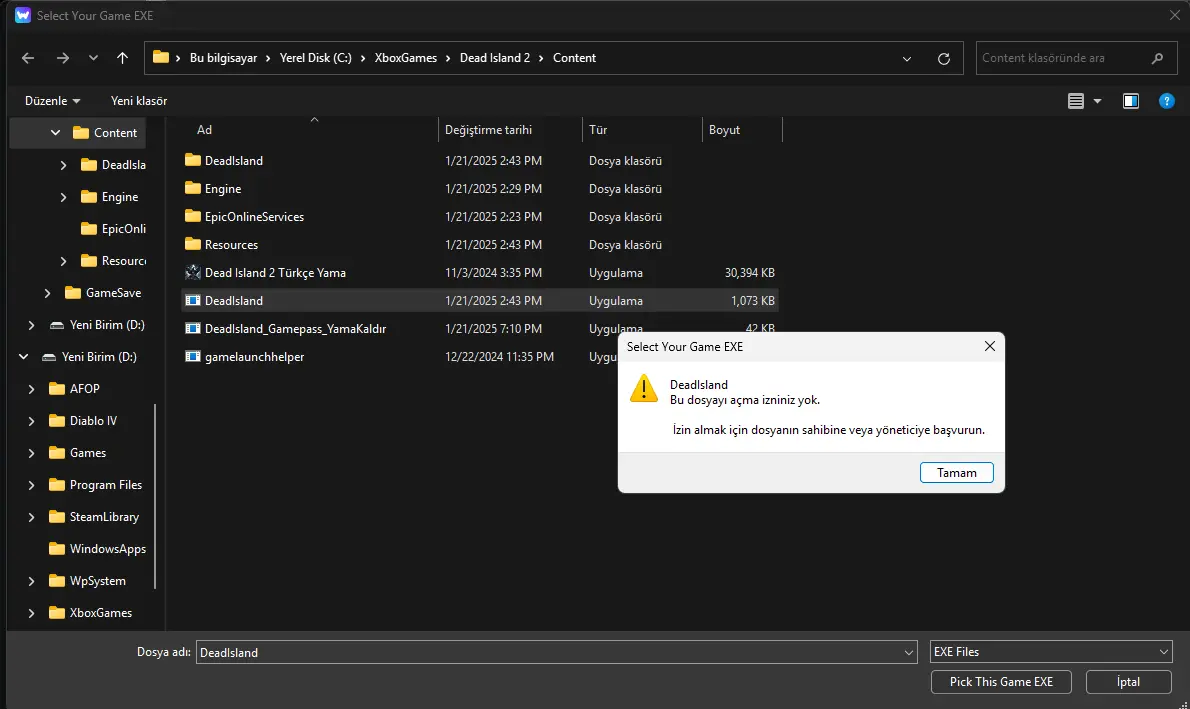Select XboxGames in the address path
Screen dimensions: 1190x709
406,58
